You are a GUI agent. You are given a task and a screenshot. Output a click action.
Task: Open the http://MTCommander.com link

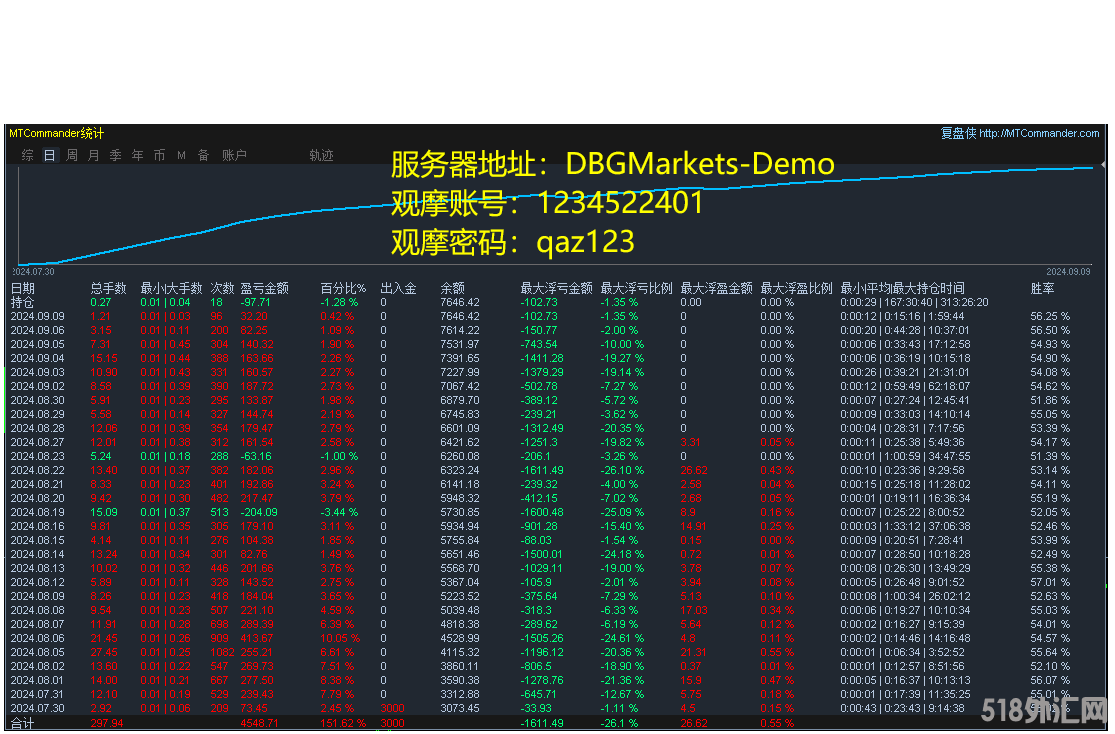[1039, 133]
